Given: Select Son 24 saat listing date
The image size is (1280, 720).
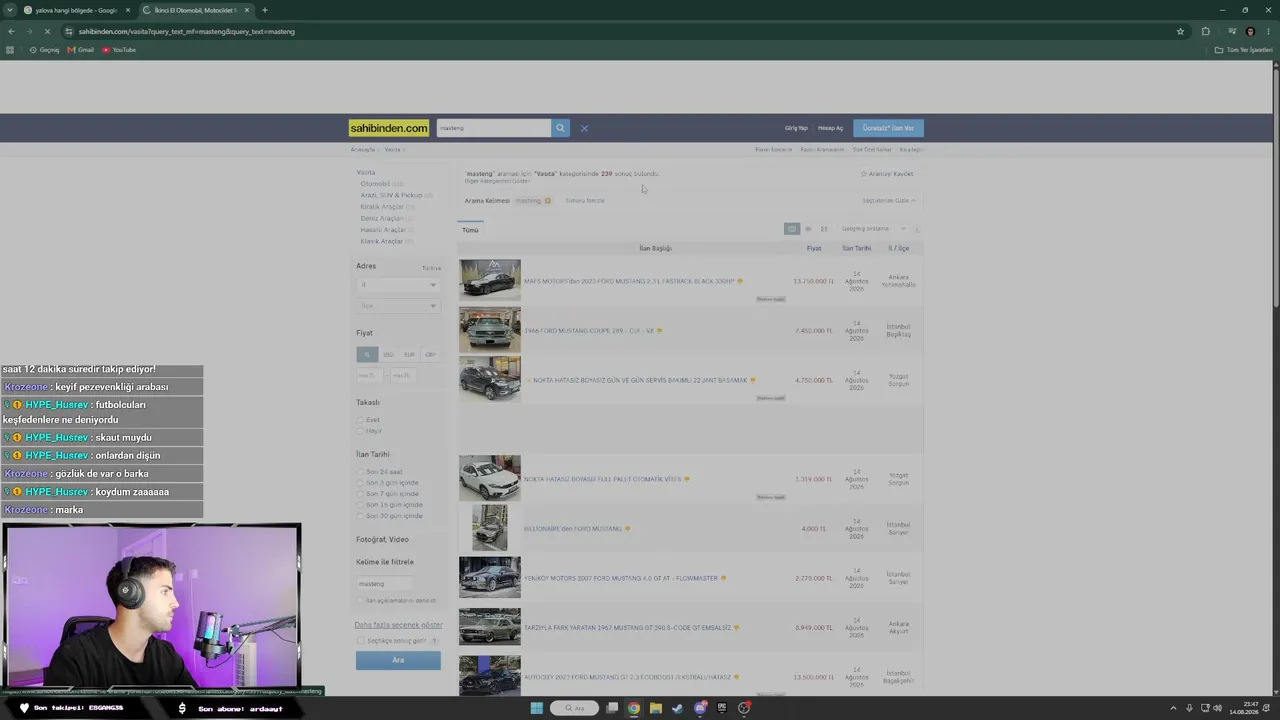Looking at the screenshot, I should click(360, 472).
